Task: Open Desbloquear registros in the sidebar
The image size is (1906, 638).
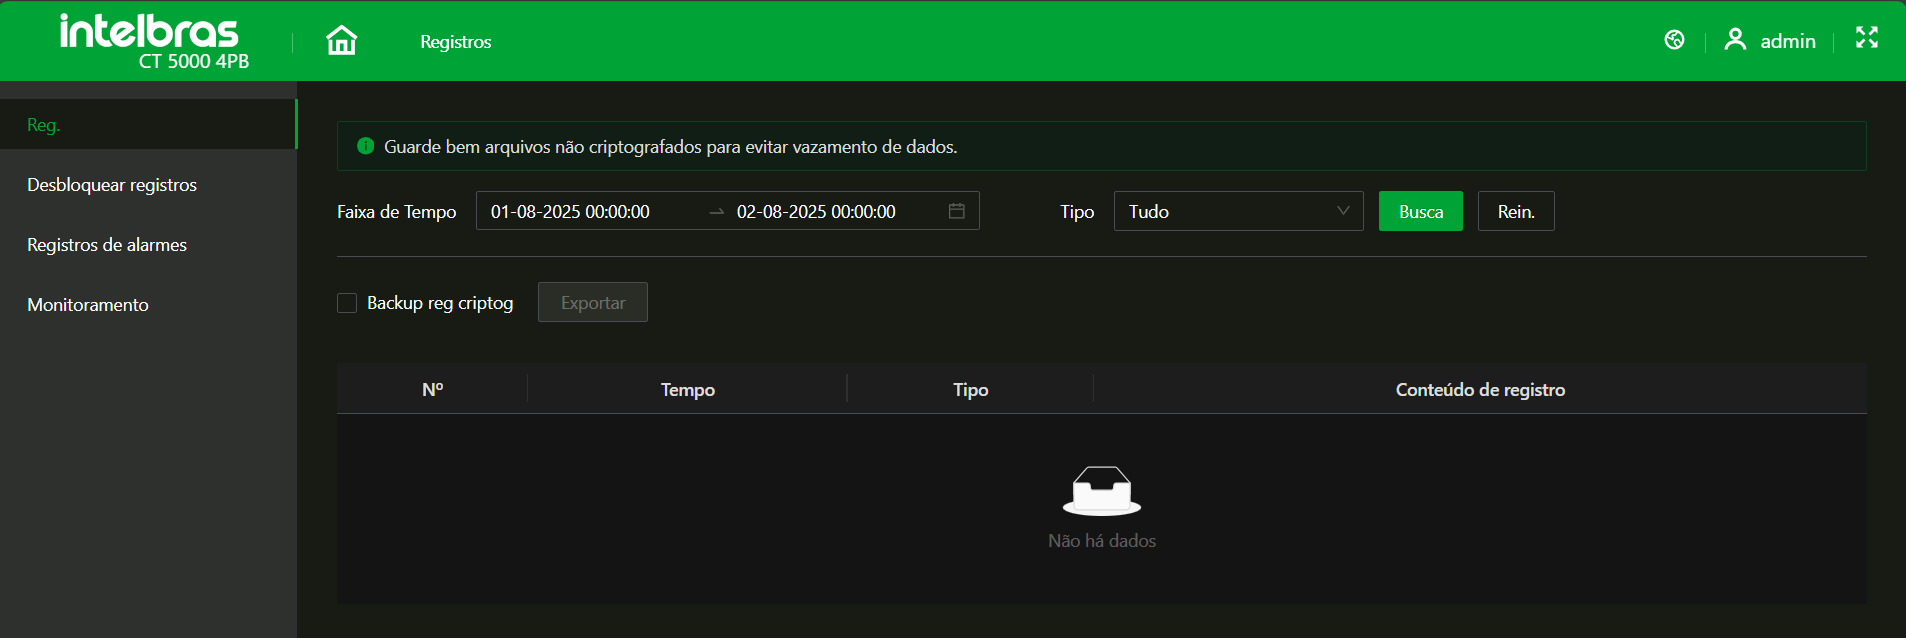Action: tap(112, 185)
